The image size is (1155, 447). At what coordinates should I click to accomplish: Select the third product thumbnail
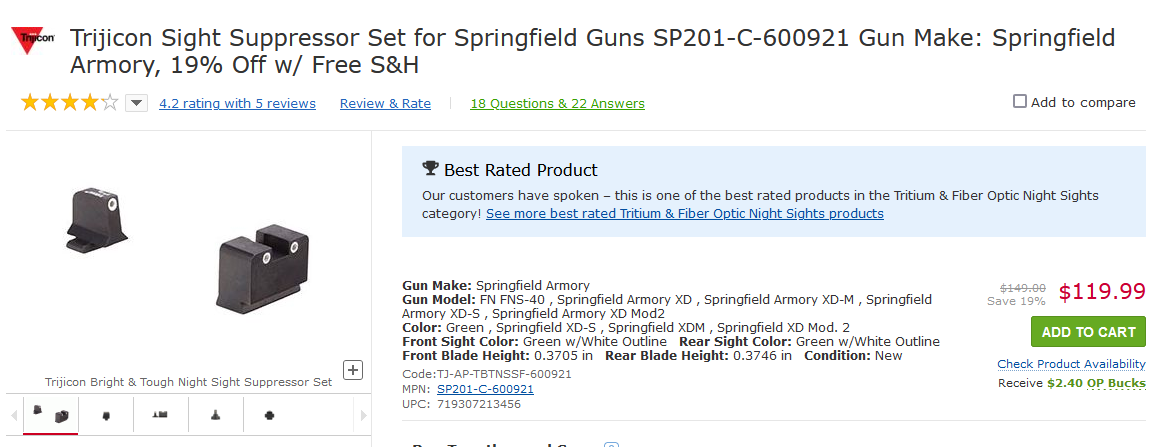pos(160,414)
